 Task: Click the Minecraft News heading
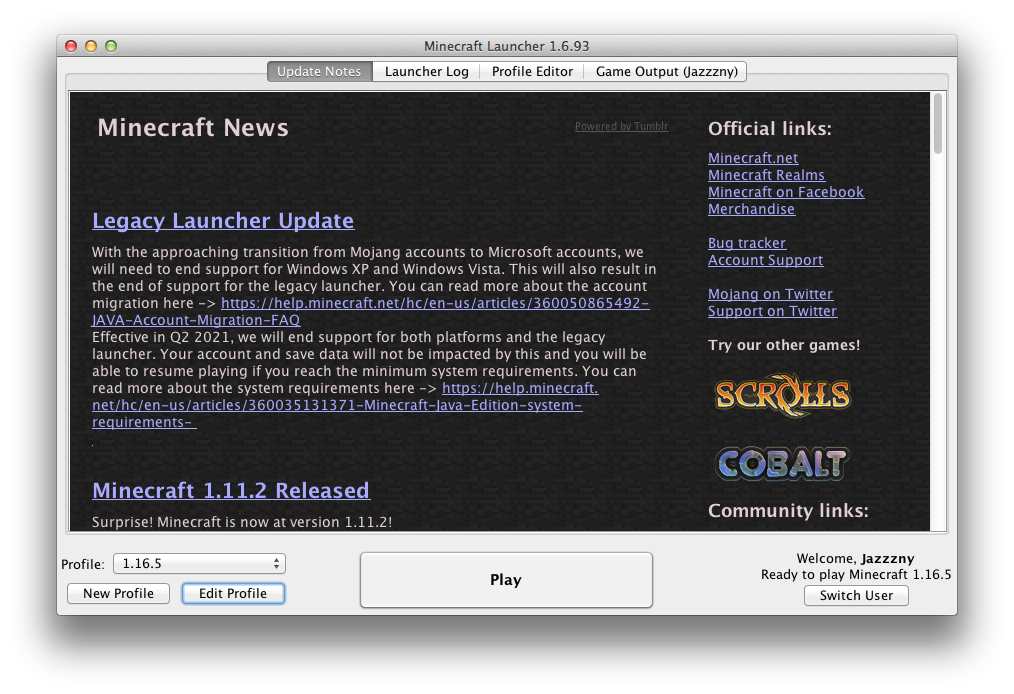[x=193, y=127]
